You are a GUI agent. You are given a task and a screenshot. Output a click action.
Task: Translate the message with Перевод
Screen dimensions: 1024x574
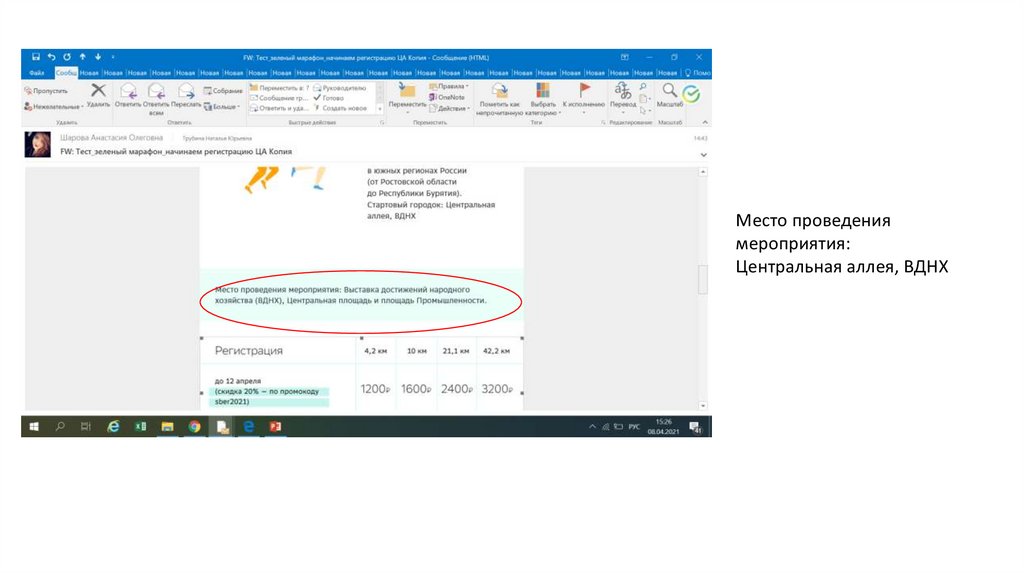click(x=623, y=97)
